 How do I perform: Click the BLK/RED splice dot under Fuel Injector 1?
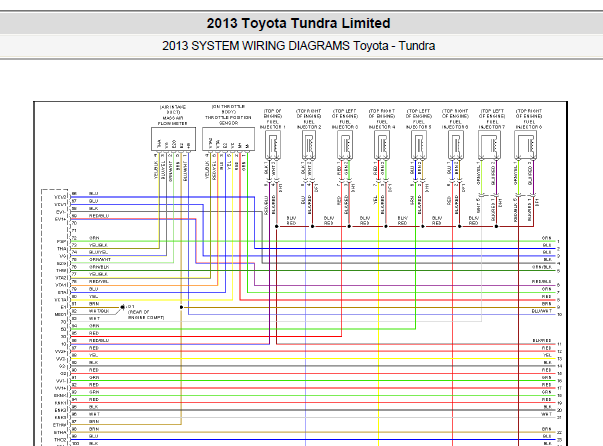(277, 226)
